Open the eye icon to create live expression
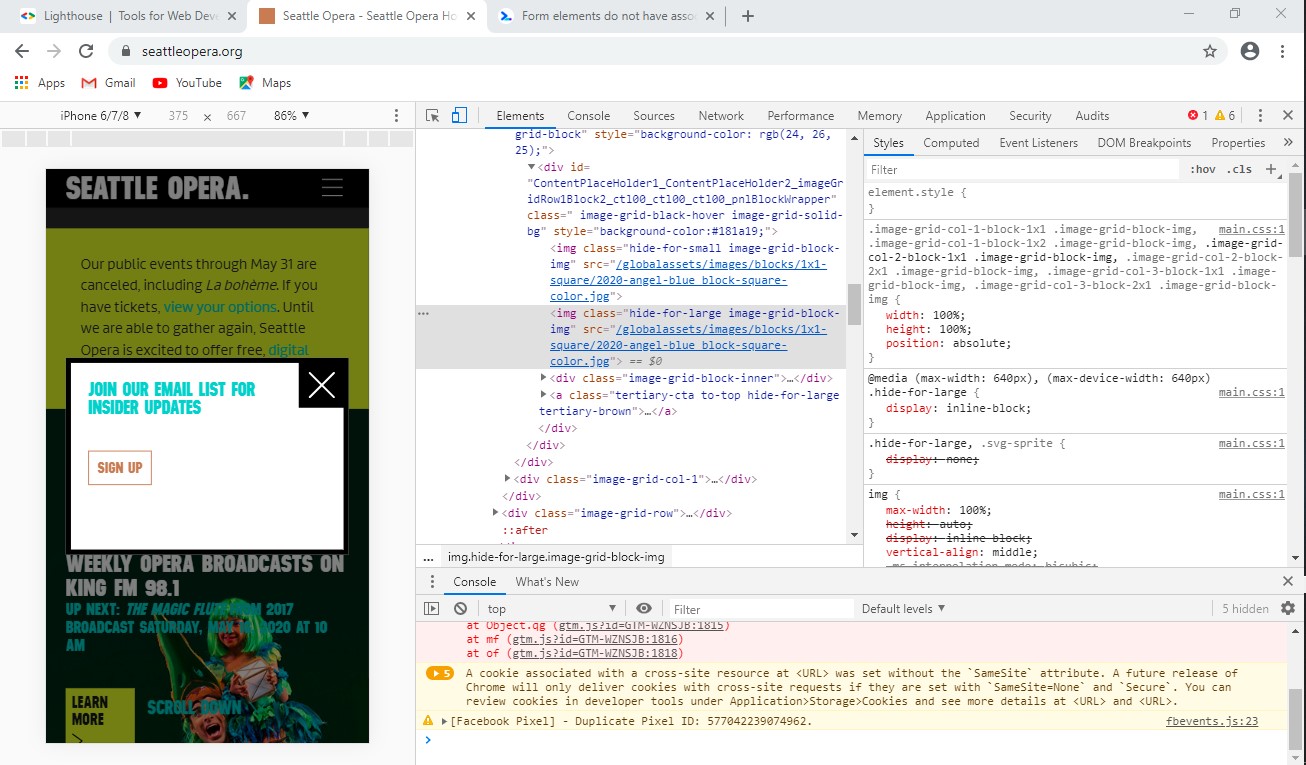Screen dimensions: 1306x765 (x=644, y=608)
